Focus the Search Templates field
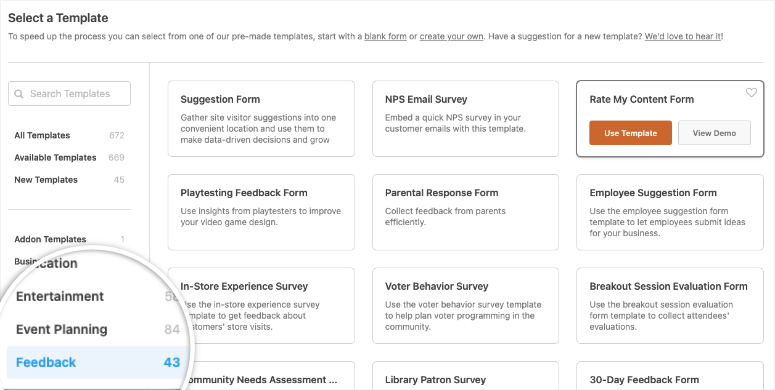775x390 pixels. pos(69,93)
